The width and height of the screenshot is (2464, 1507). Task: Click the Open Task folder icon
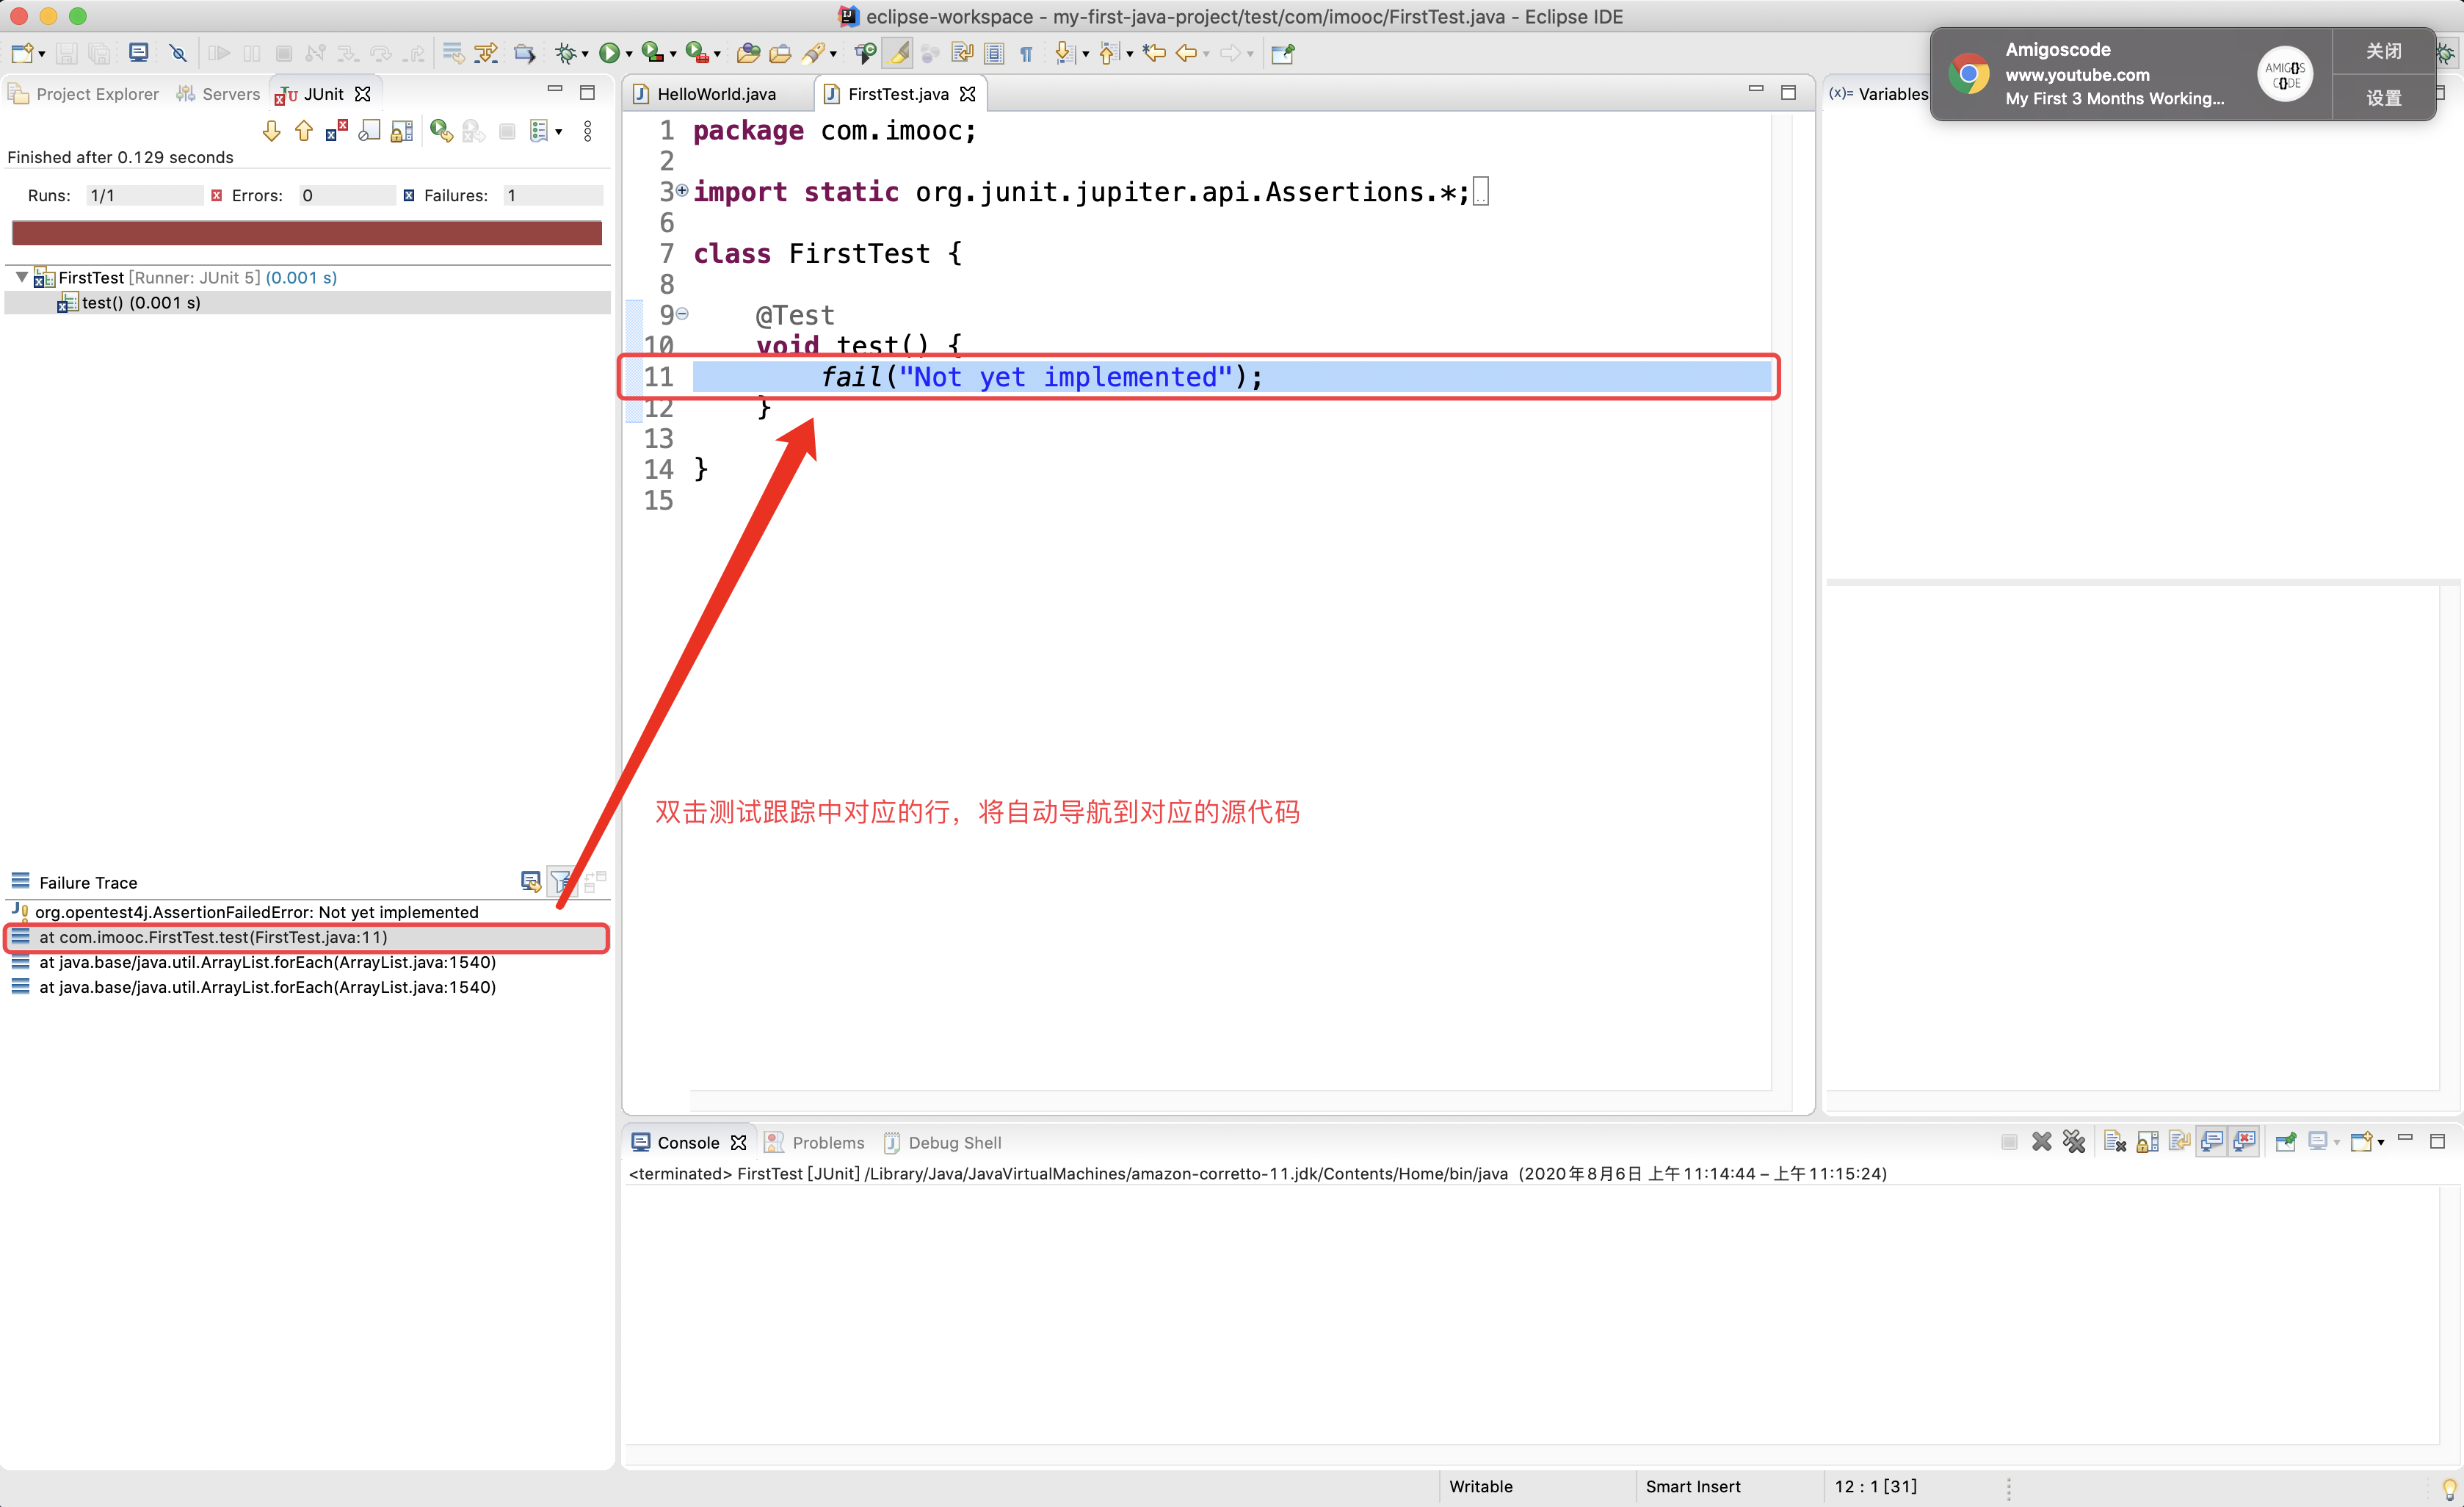click(780, 53)
